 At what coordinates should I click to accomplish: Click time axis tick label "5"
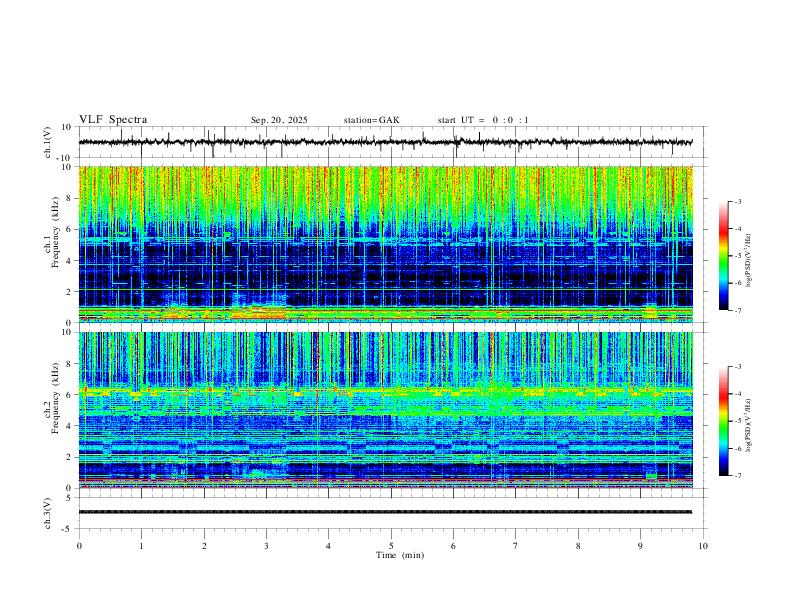click(x=391, y=546)
